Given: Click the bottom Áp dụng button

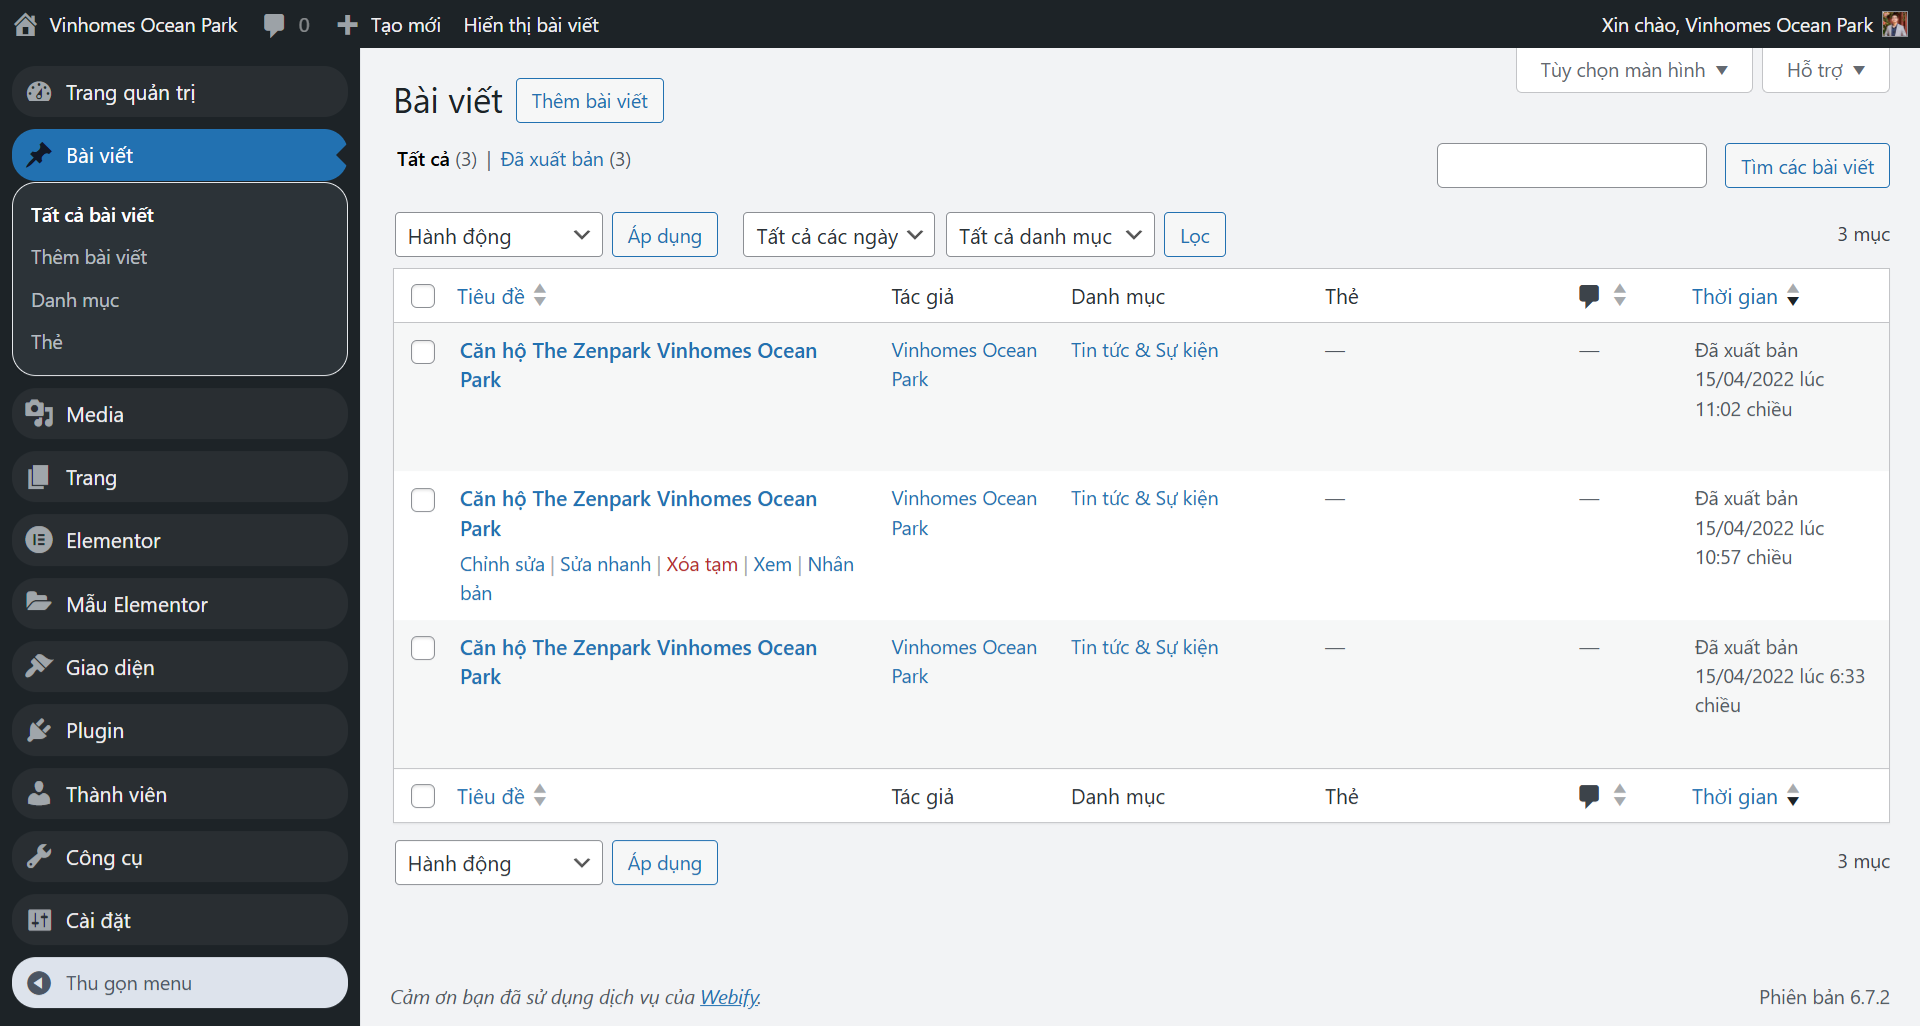Looking at the screenshot, I should [665, 862].
